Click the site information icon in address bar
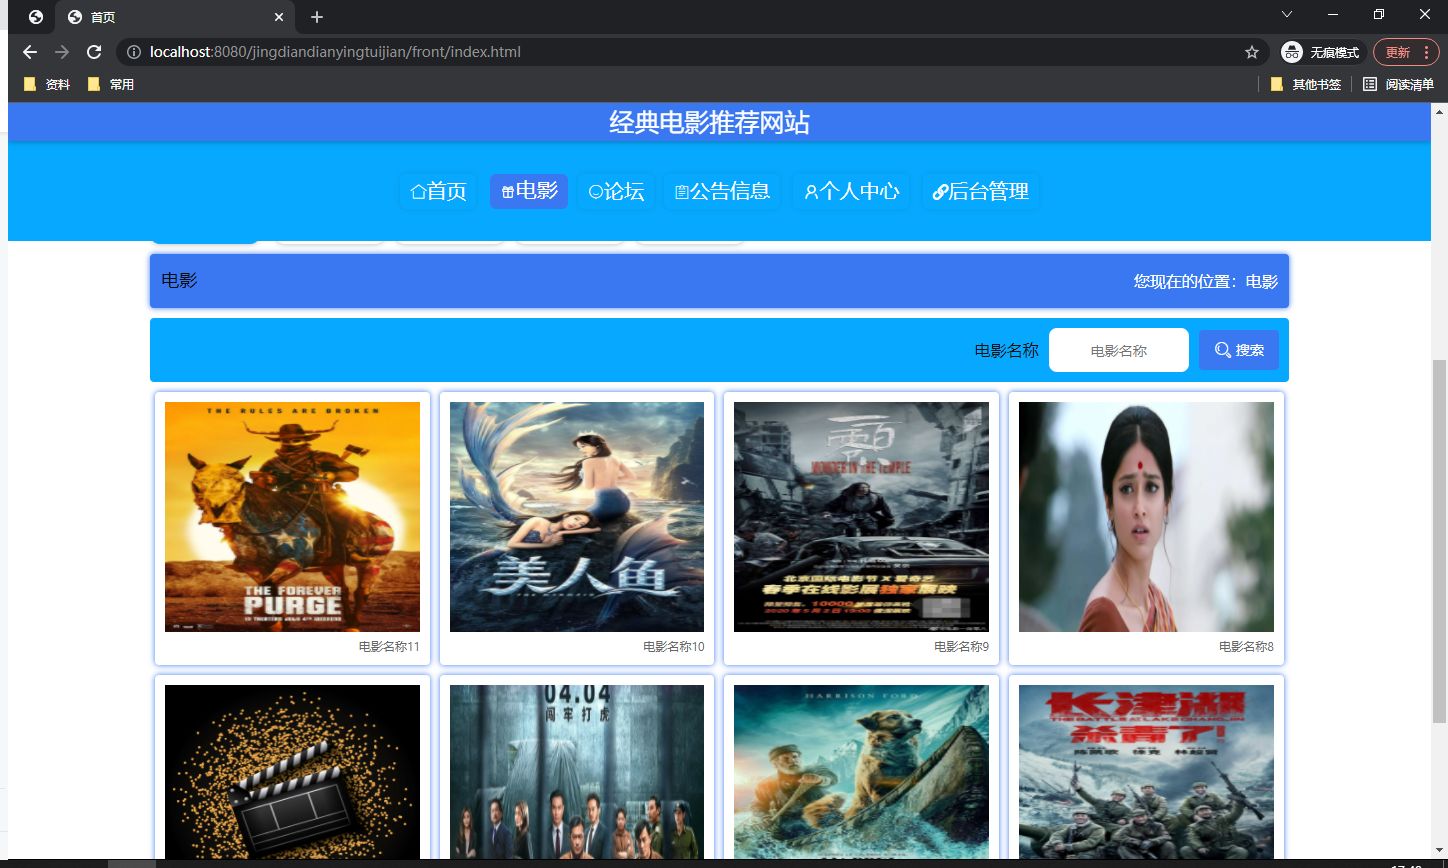 tap(134, 52)
